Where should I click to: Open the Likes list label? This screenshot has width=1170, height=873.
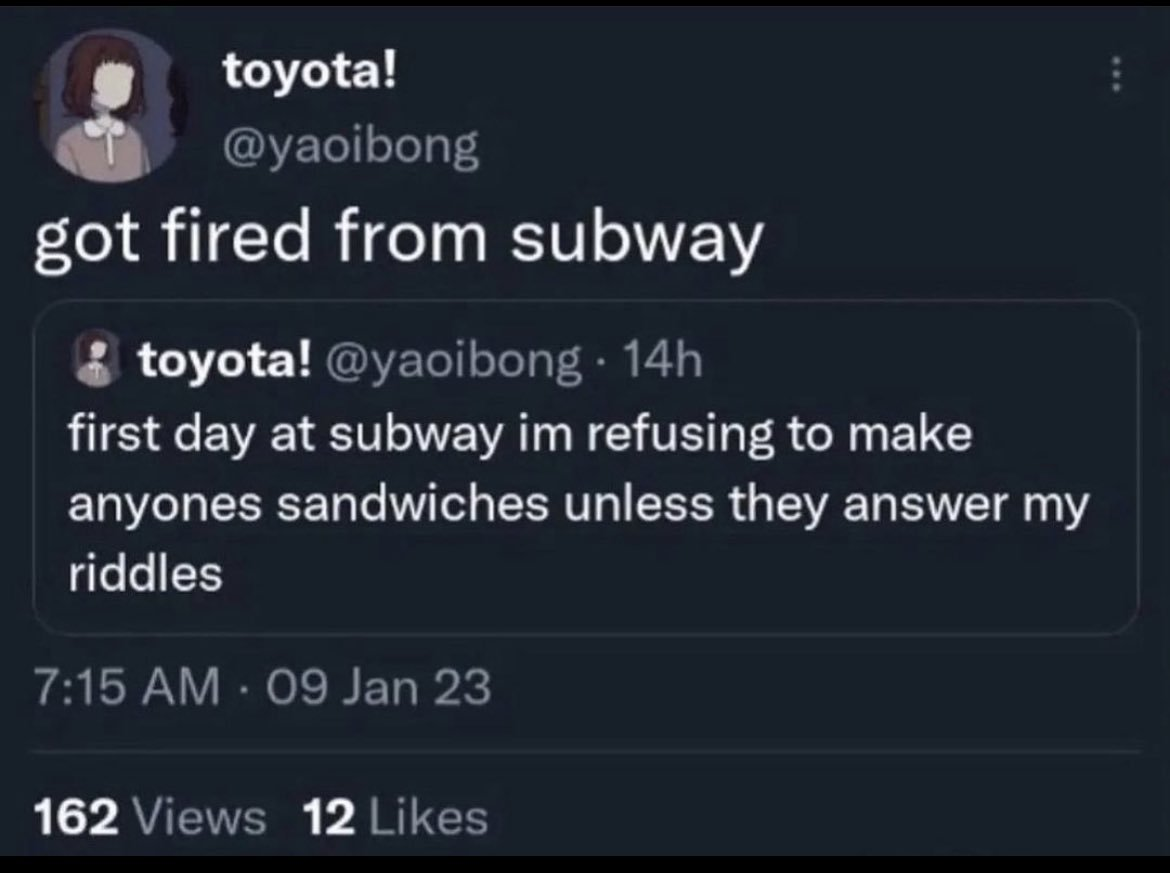click(x=428, y=819)
